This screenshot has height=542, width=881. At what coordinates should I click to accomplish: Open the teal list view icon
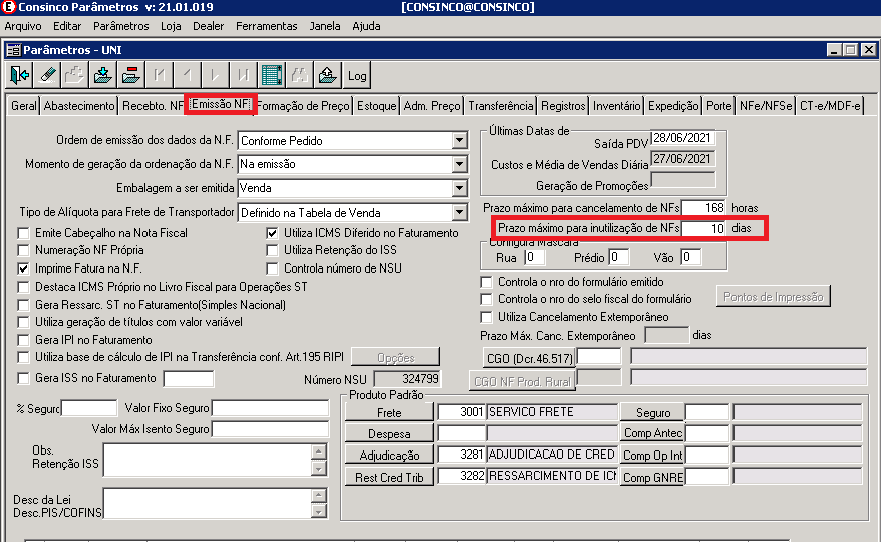(272, 75)
